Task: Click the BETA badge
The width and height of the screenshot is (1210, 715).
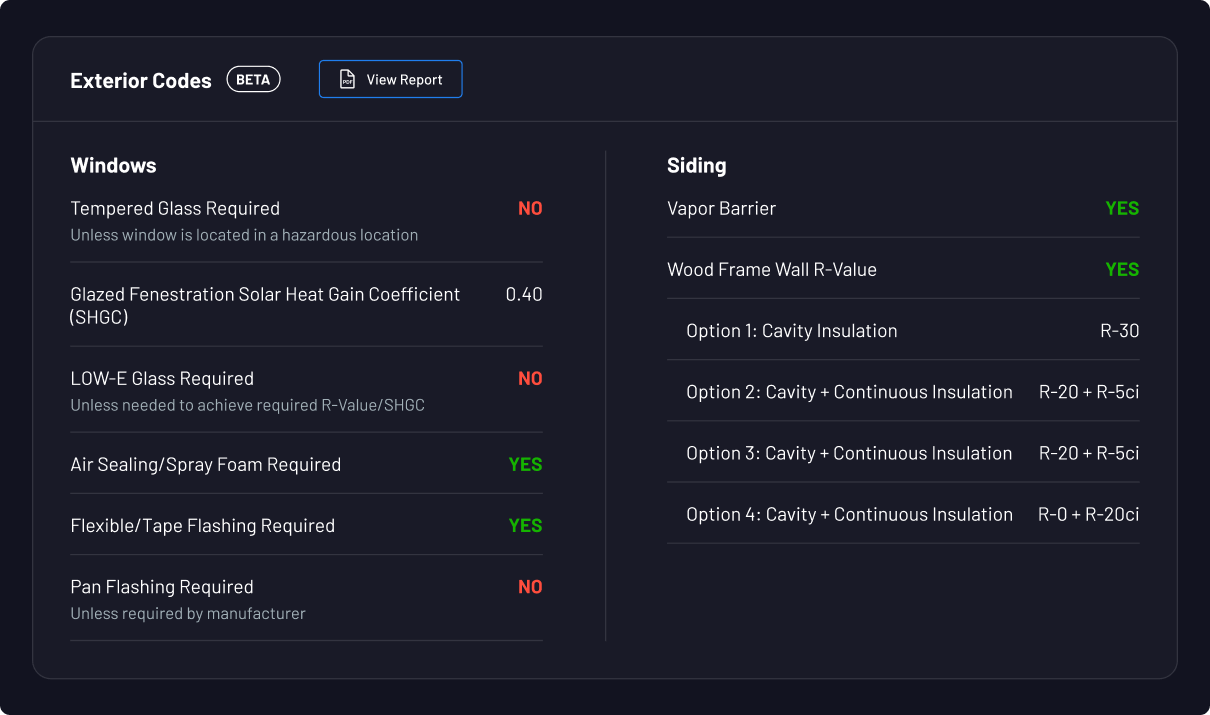Action: [253, 79]
